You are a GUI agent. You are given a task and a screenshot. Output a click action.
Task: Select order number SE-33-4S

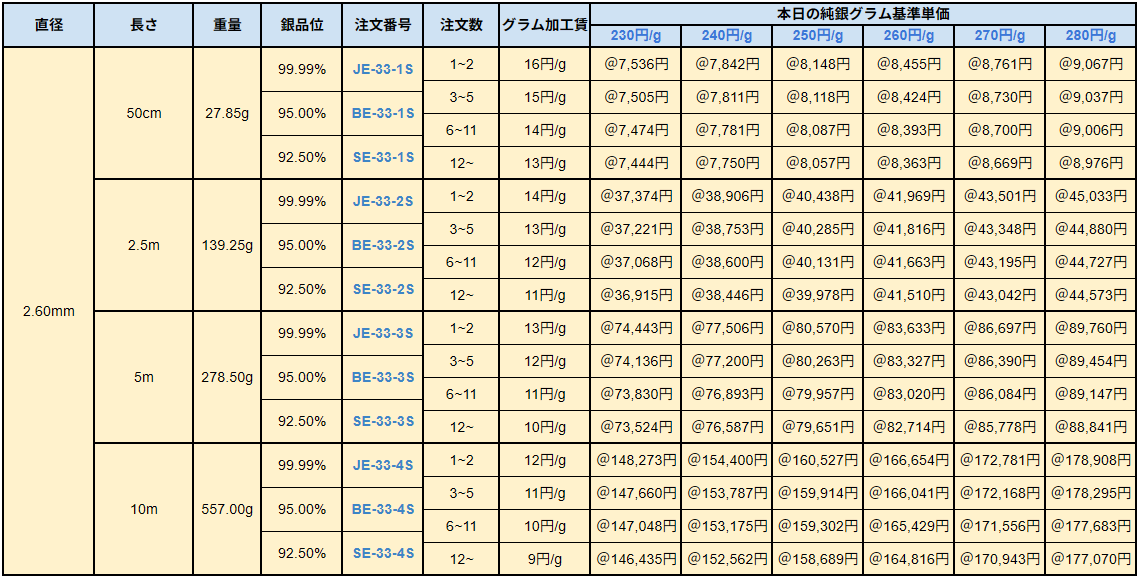383,553
